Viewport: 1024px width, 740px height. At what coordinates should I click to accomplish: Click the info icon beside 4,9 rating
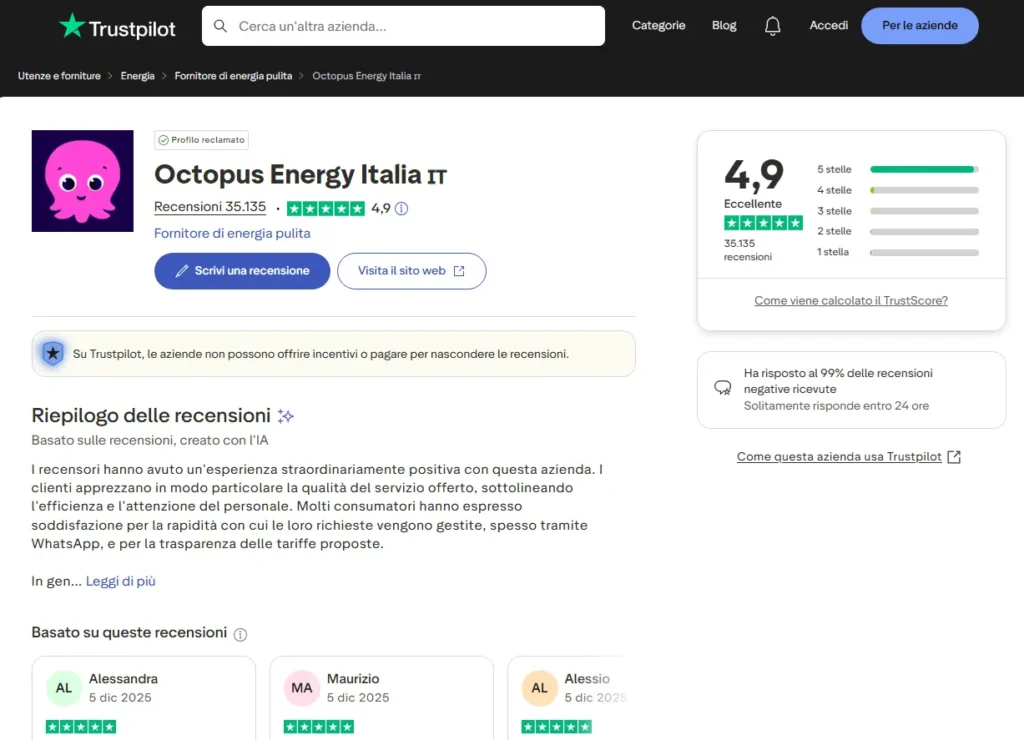(402, 209)
